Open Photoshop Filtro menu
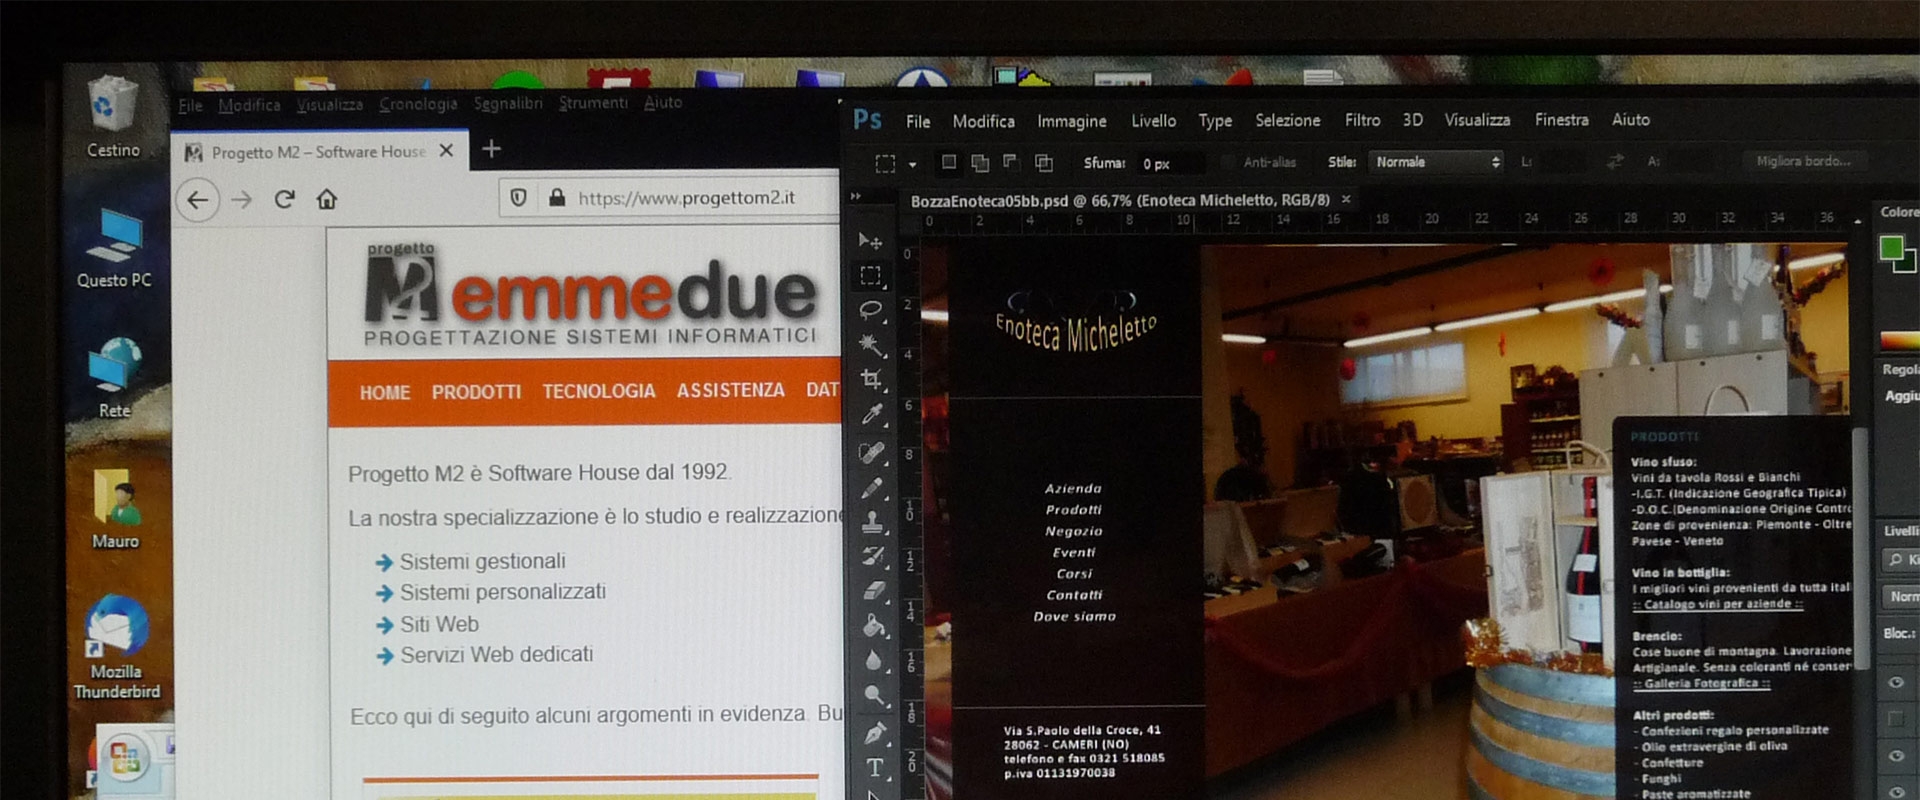Image resolution: width=1920 pixels, height=800 pixels. pos(1362,120)
